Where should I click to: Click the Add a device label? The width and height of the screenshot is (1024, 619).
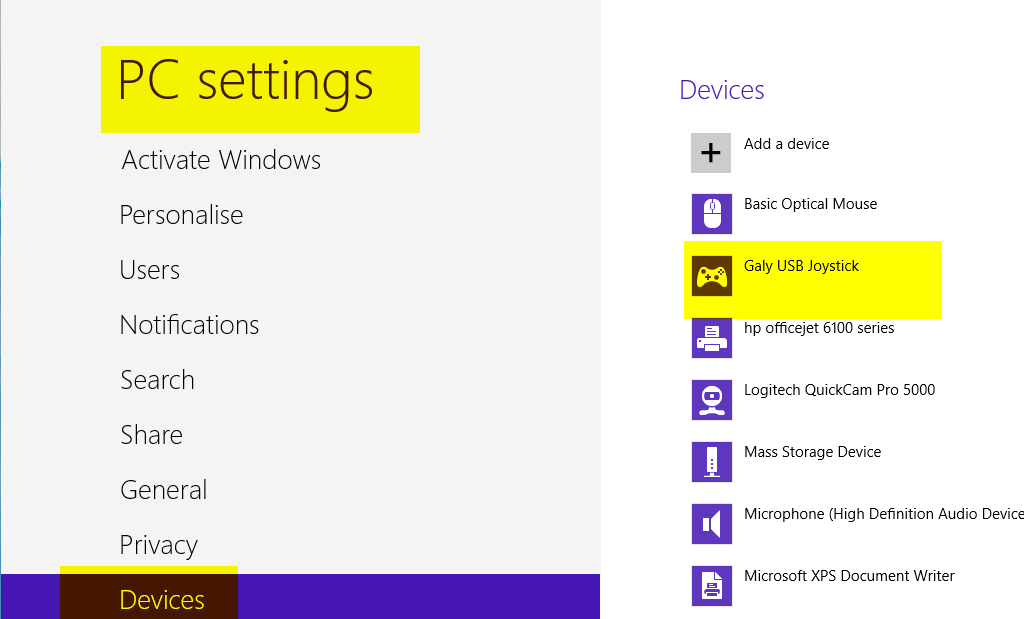[x=786, y=144]
